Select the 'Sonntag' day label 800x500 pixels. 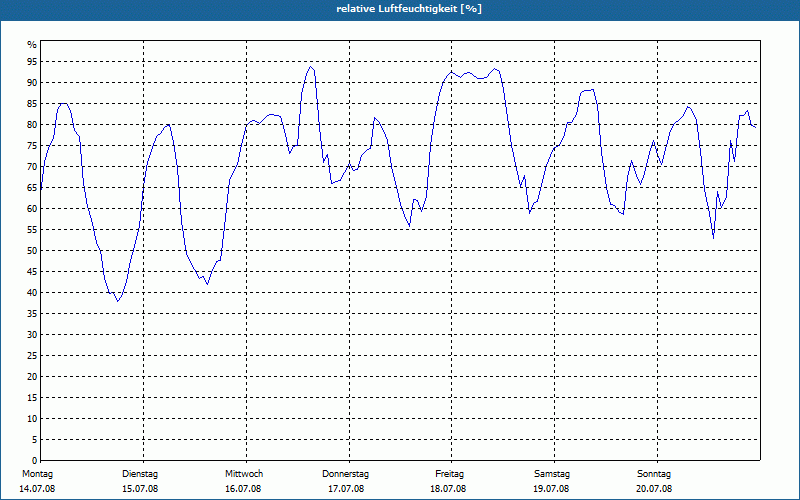(654, 474)
